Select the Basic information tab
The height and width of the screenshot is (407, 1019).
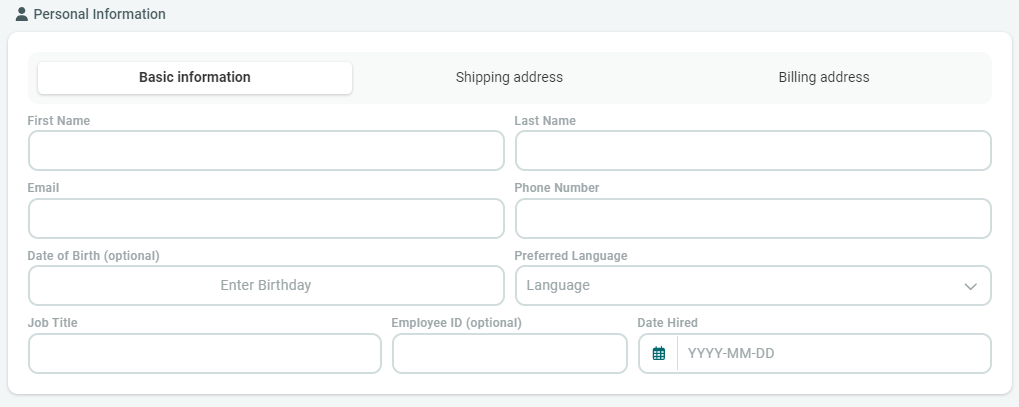click(195, 78)
